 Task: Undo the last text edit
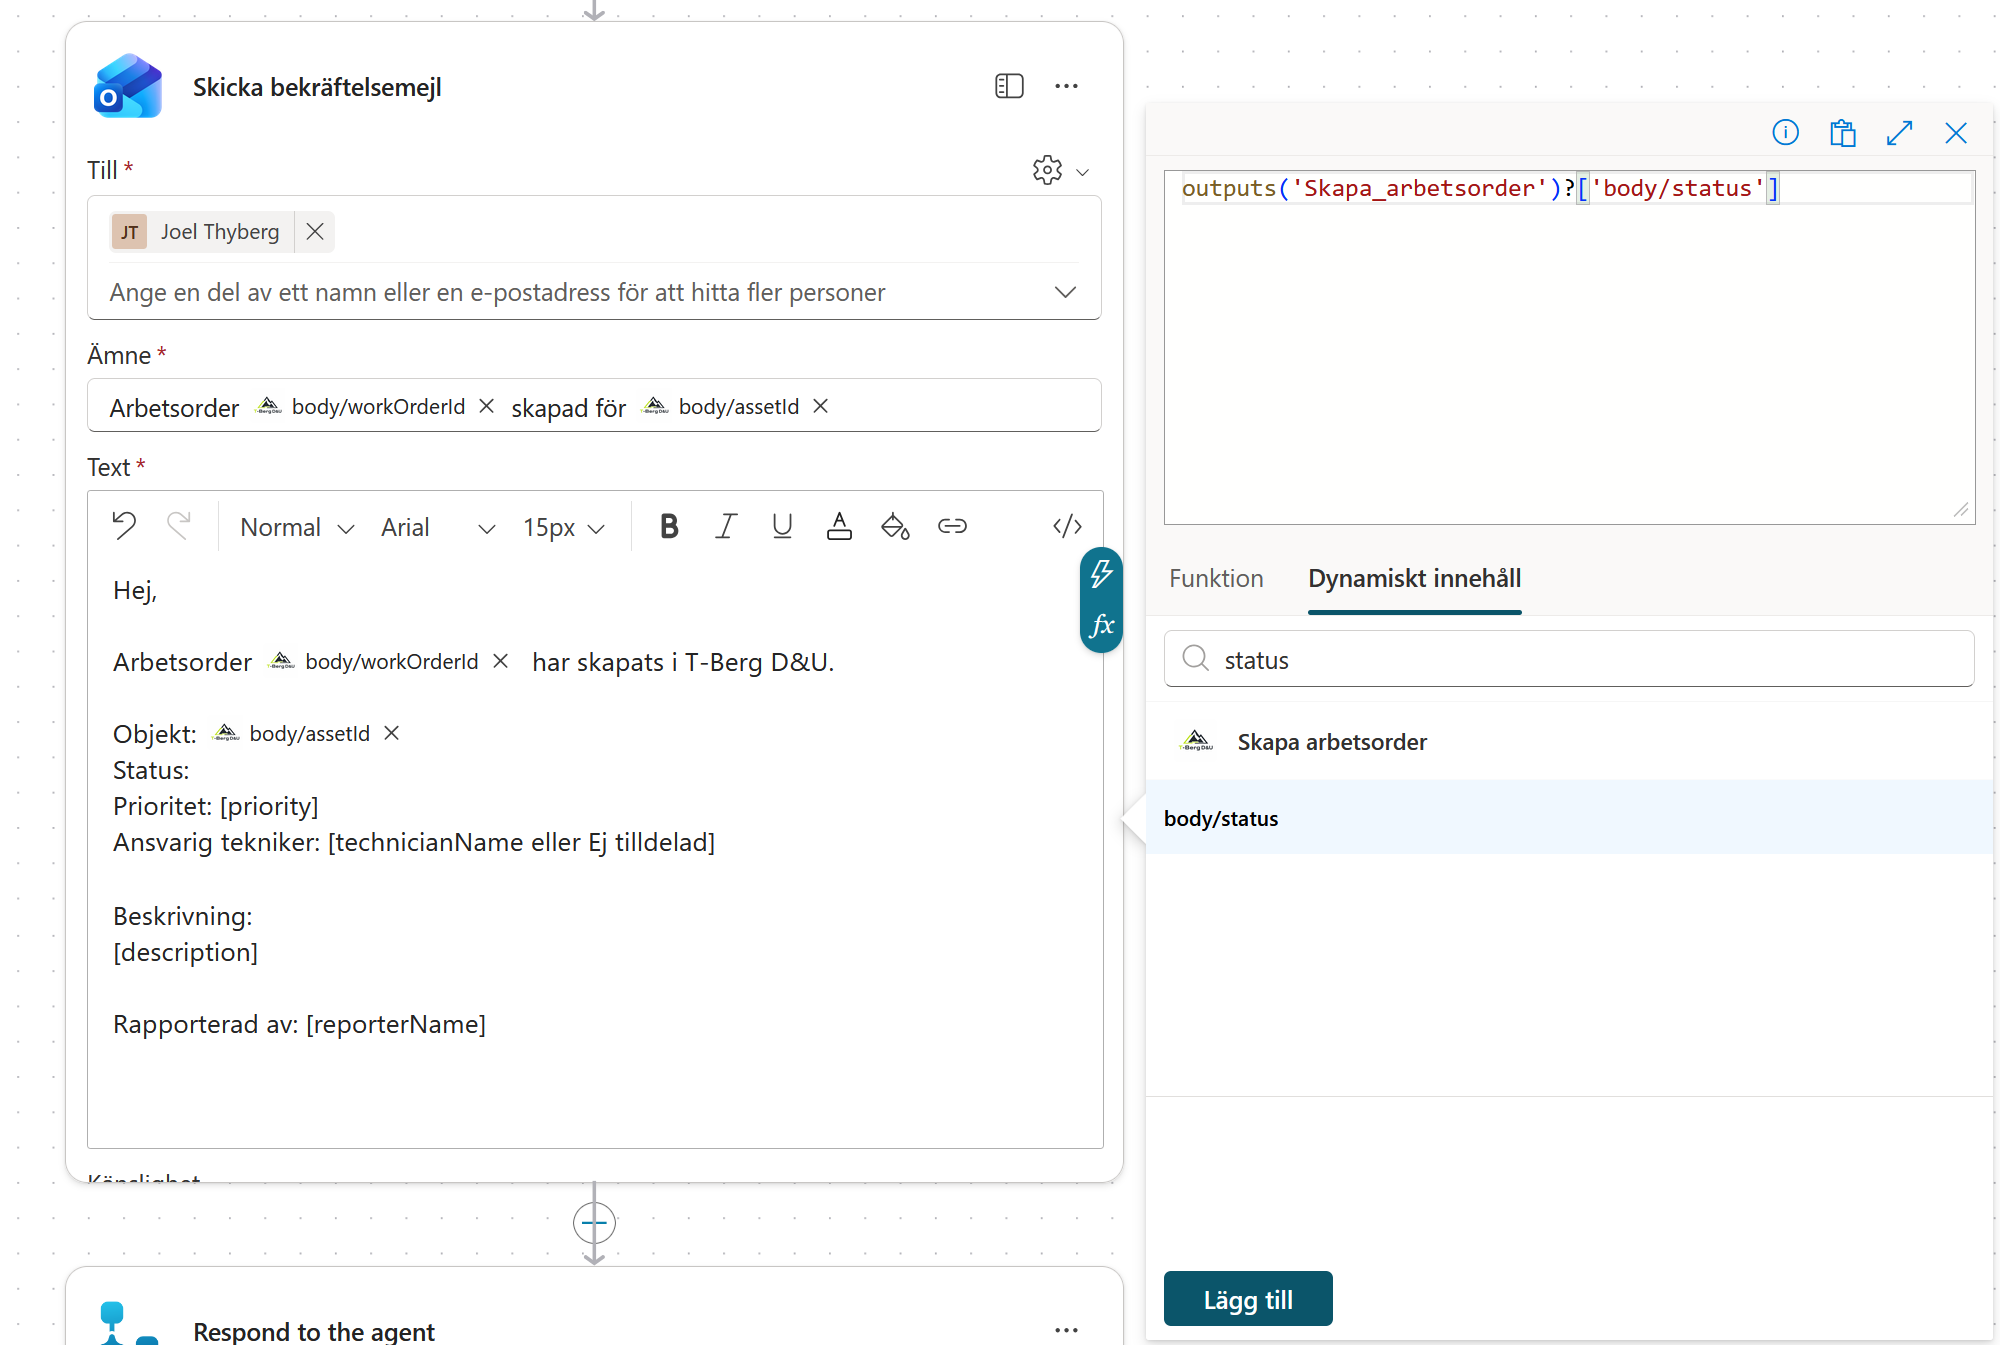coord(124,526)
